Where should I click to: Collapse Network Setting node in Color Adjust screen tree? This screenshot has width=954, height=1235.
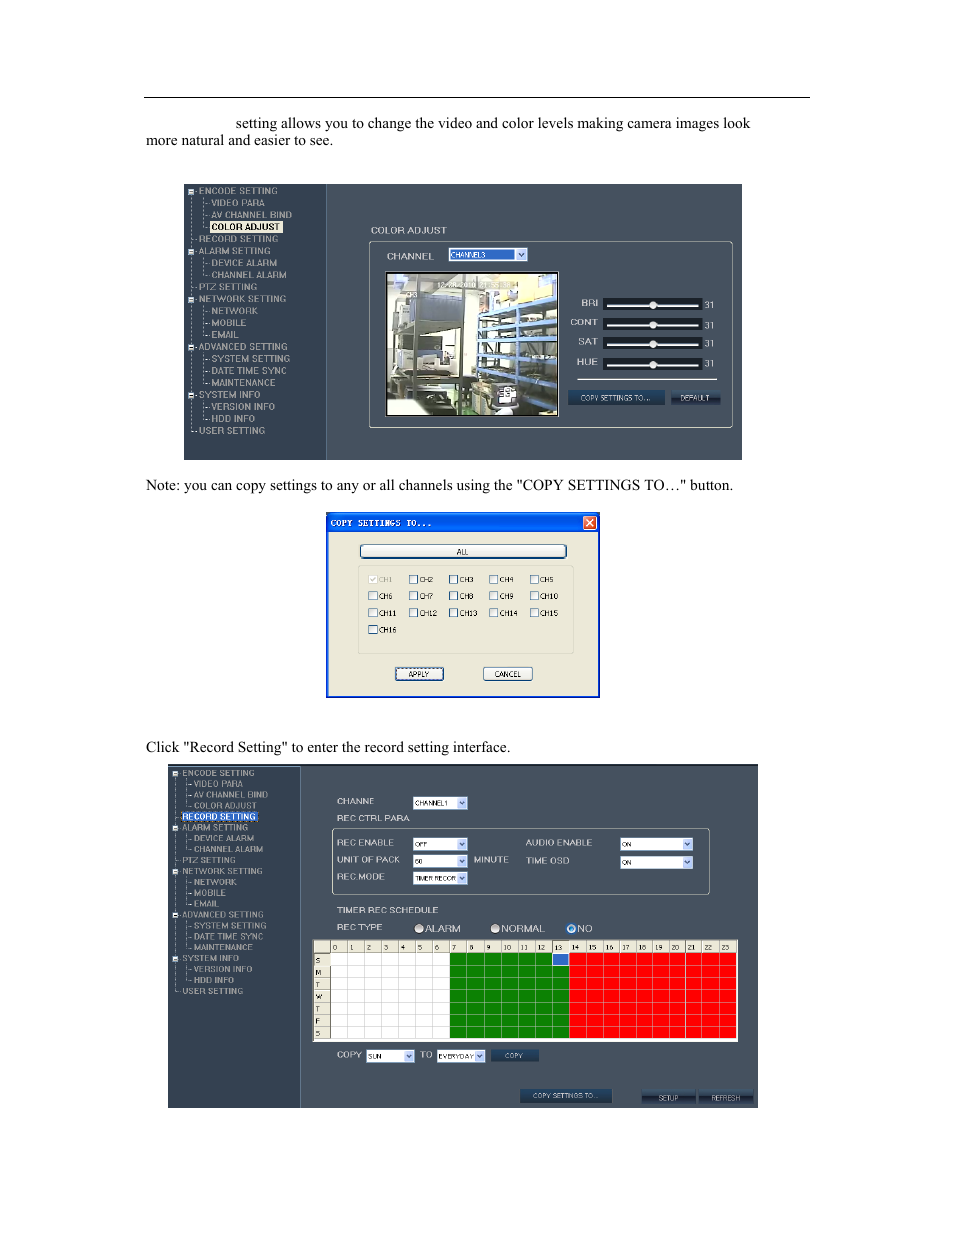(x=191, y=300)
